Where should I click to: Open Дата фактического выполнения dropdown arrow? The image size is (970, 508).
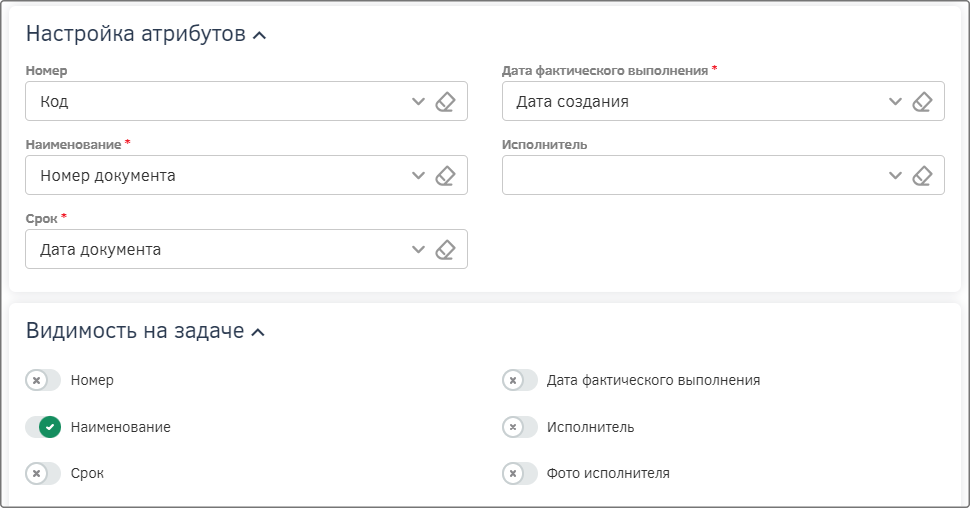(x=895, y=101)
